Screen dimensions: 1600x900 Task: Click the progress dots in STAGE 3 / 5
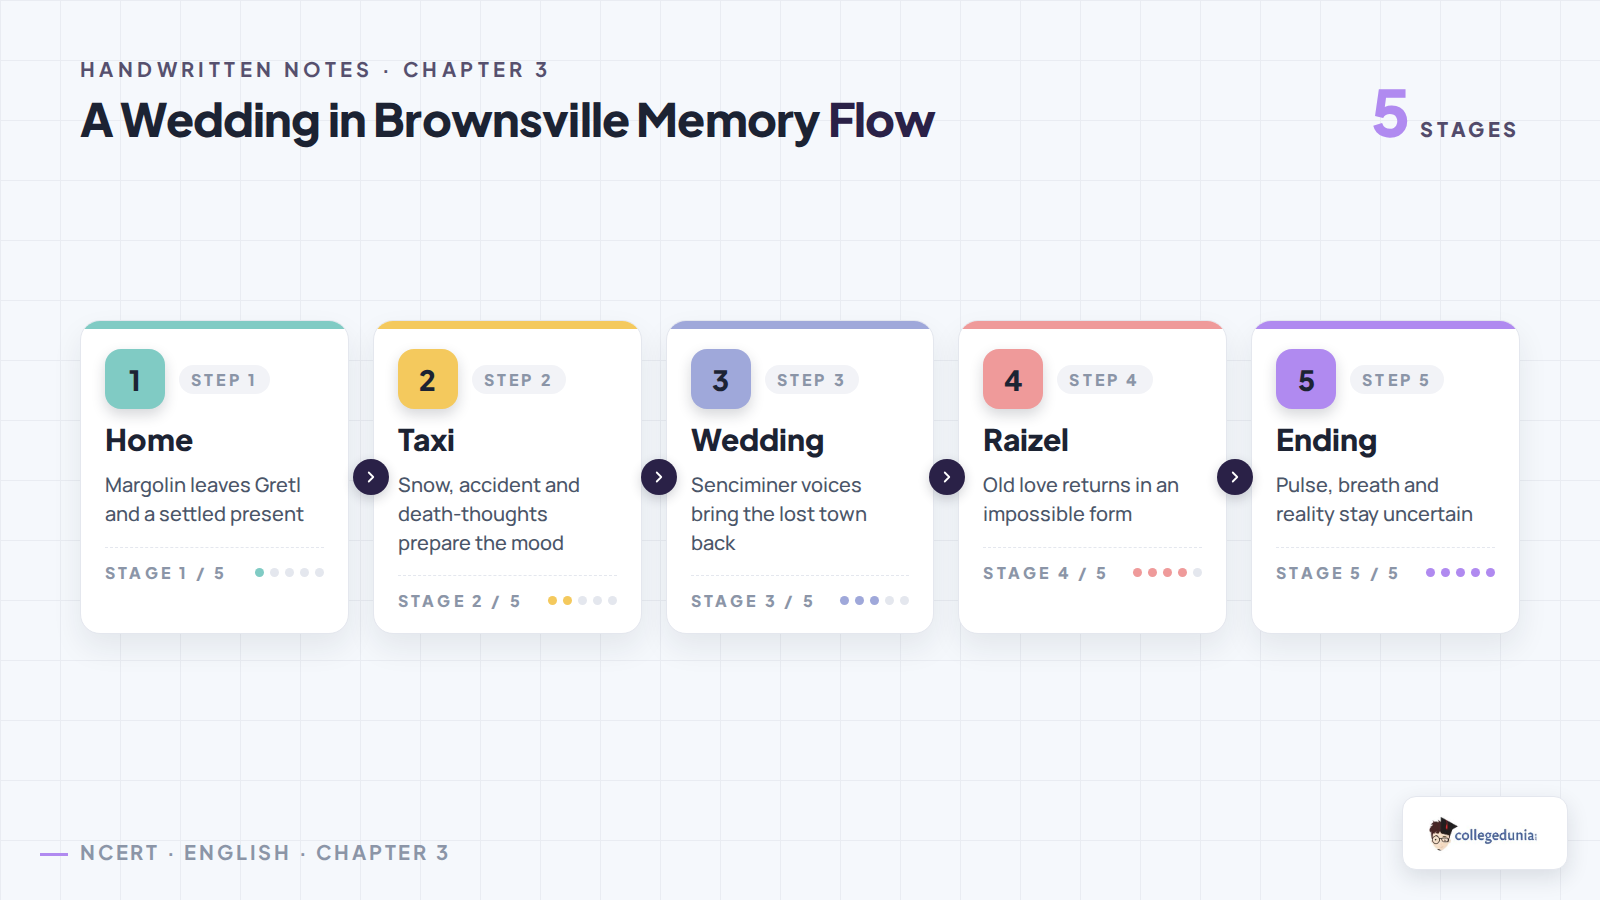click(x=875, y=601)
